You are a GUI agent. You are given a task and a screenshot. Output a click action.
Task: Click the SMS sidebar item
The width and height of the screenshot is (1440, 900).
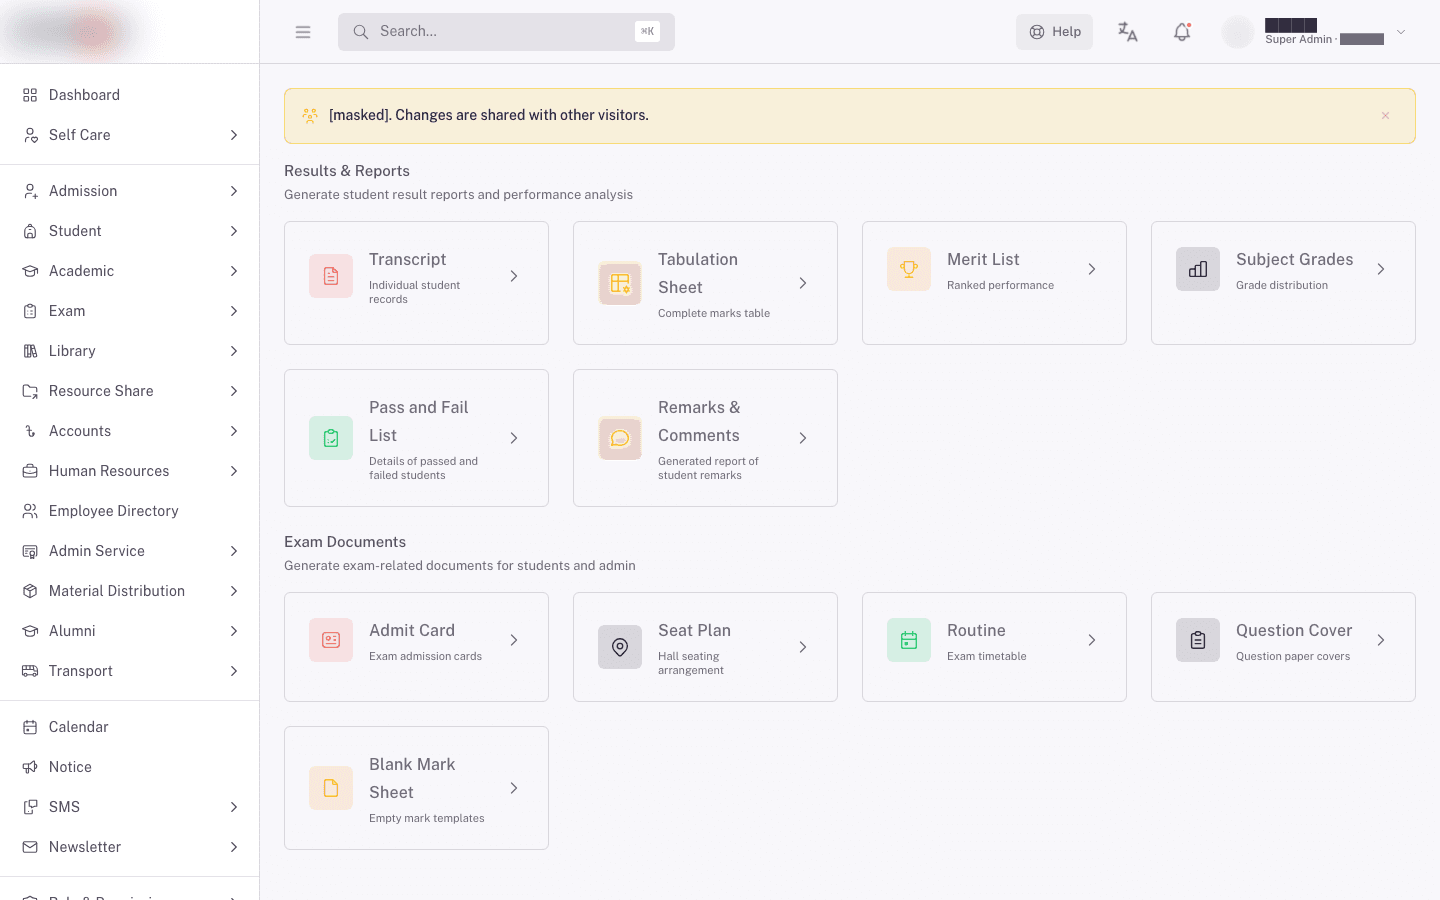pyautogui.click(x=130, y=807)
